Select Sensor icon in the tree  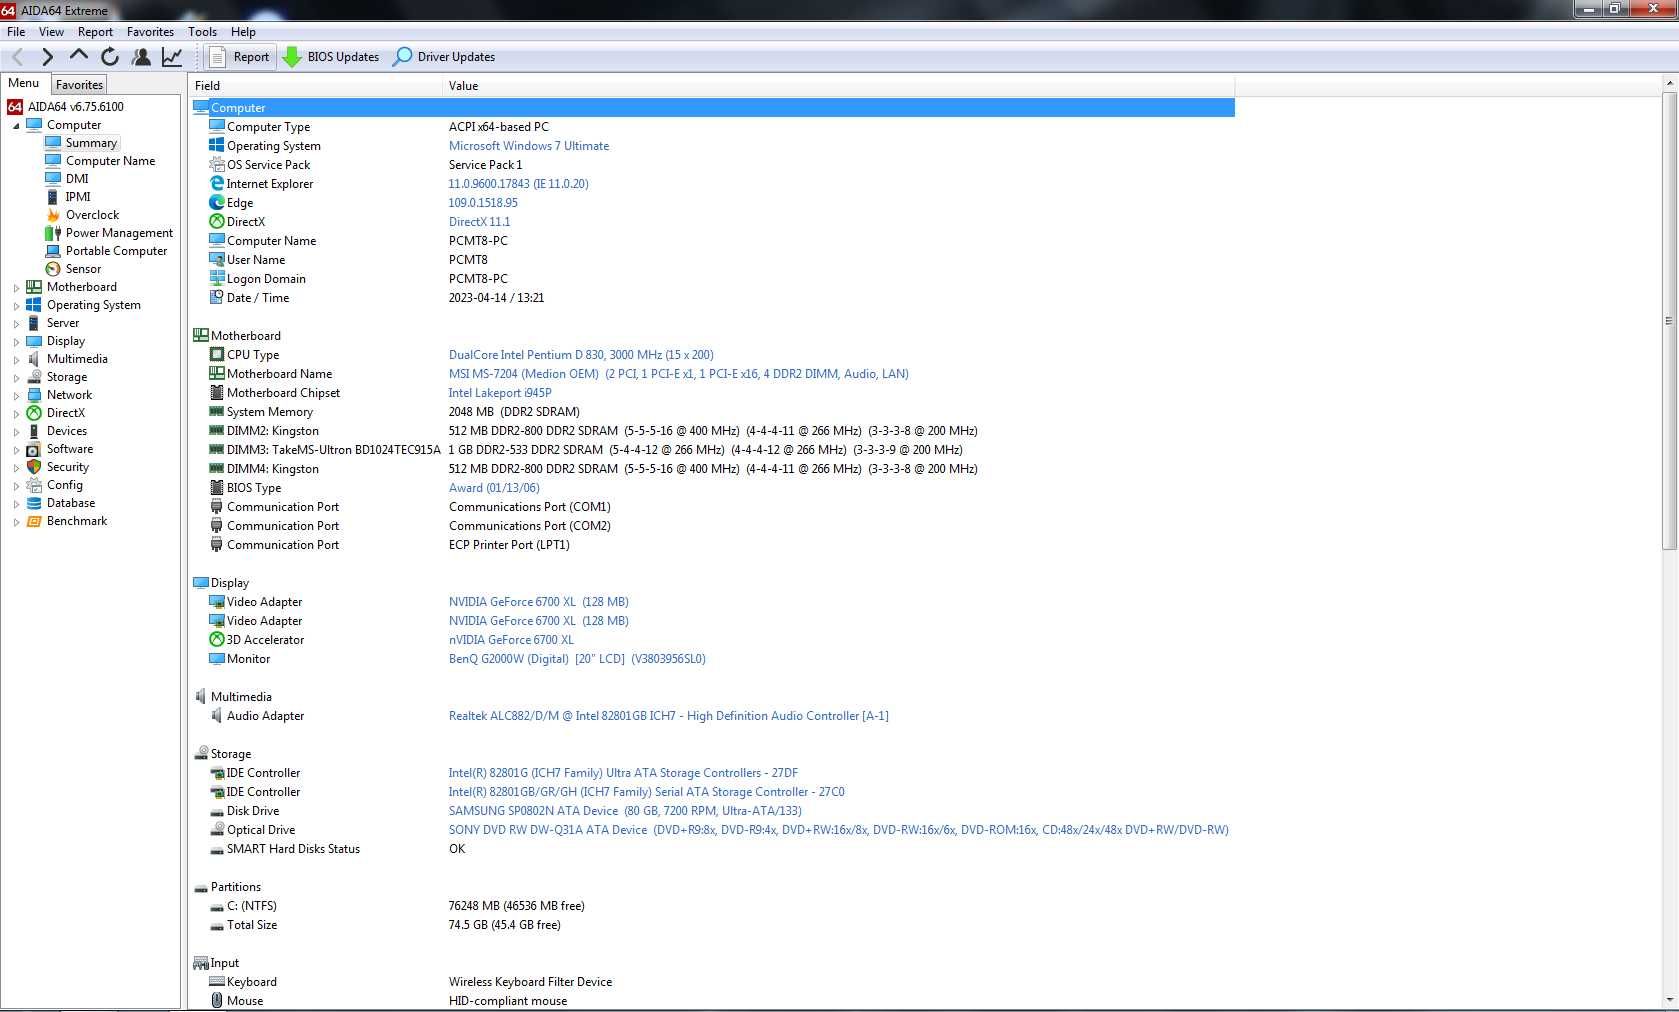[53, 269]
